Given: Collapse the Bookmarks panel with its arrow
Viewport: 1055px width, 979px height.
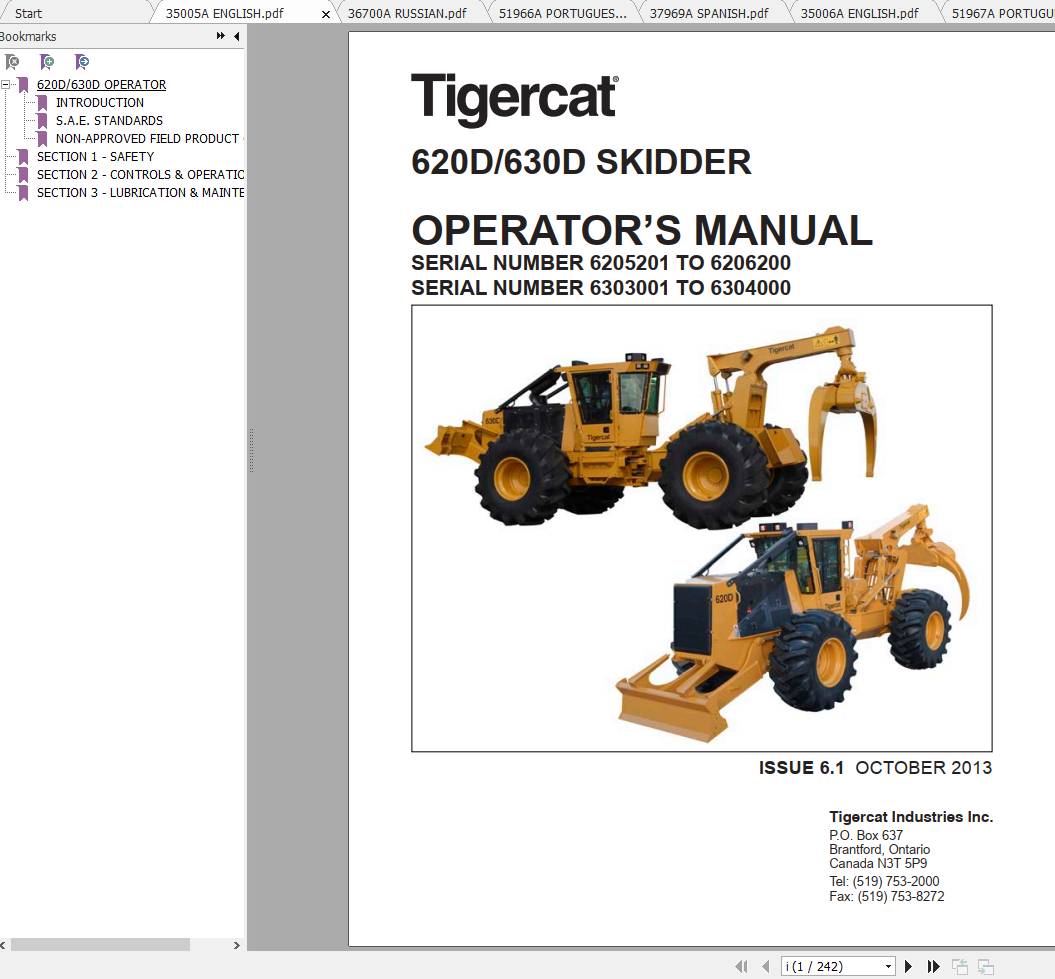Looking at the screenshot, I should [x=235, y=36].
